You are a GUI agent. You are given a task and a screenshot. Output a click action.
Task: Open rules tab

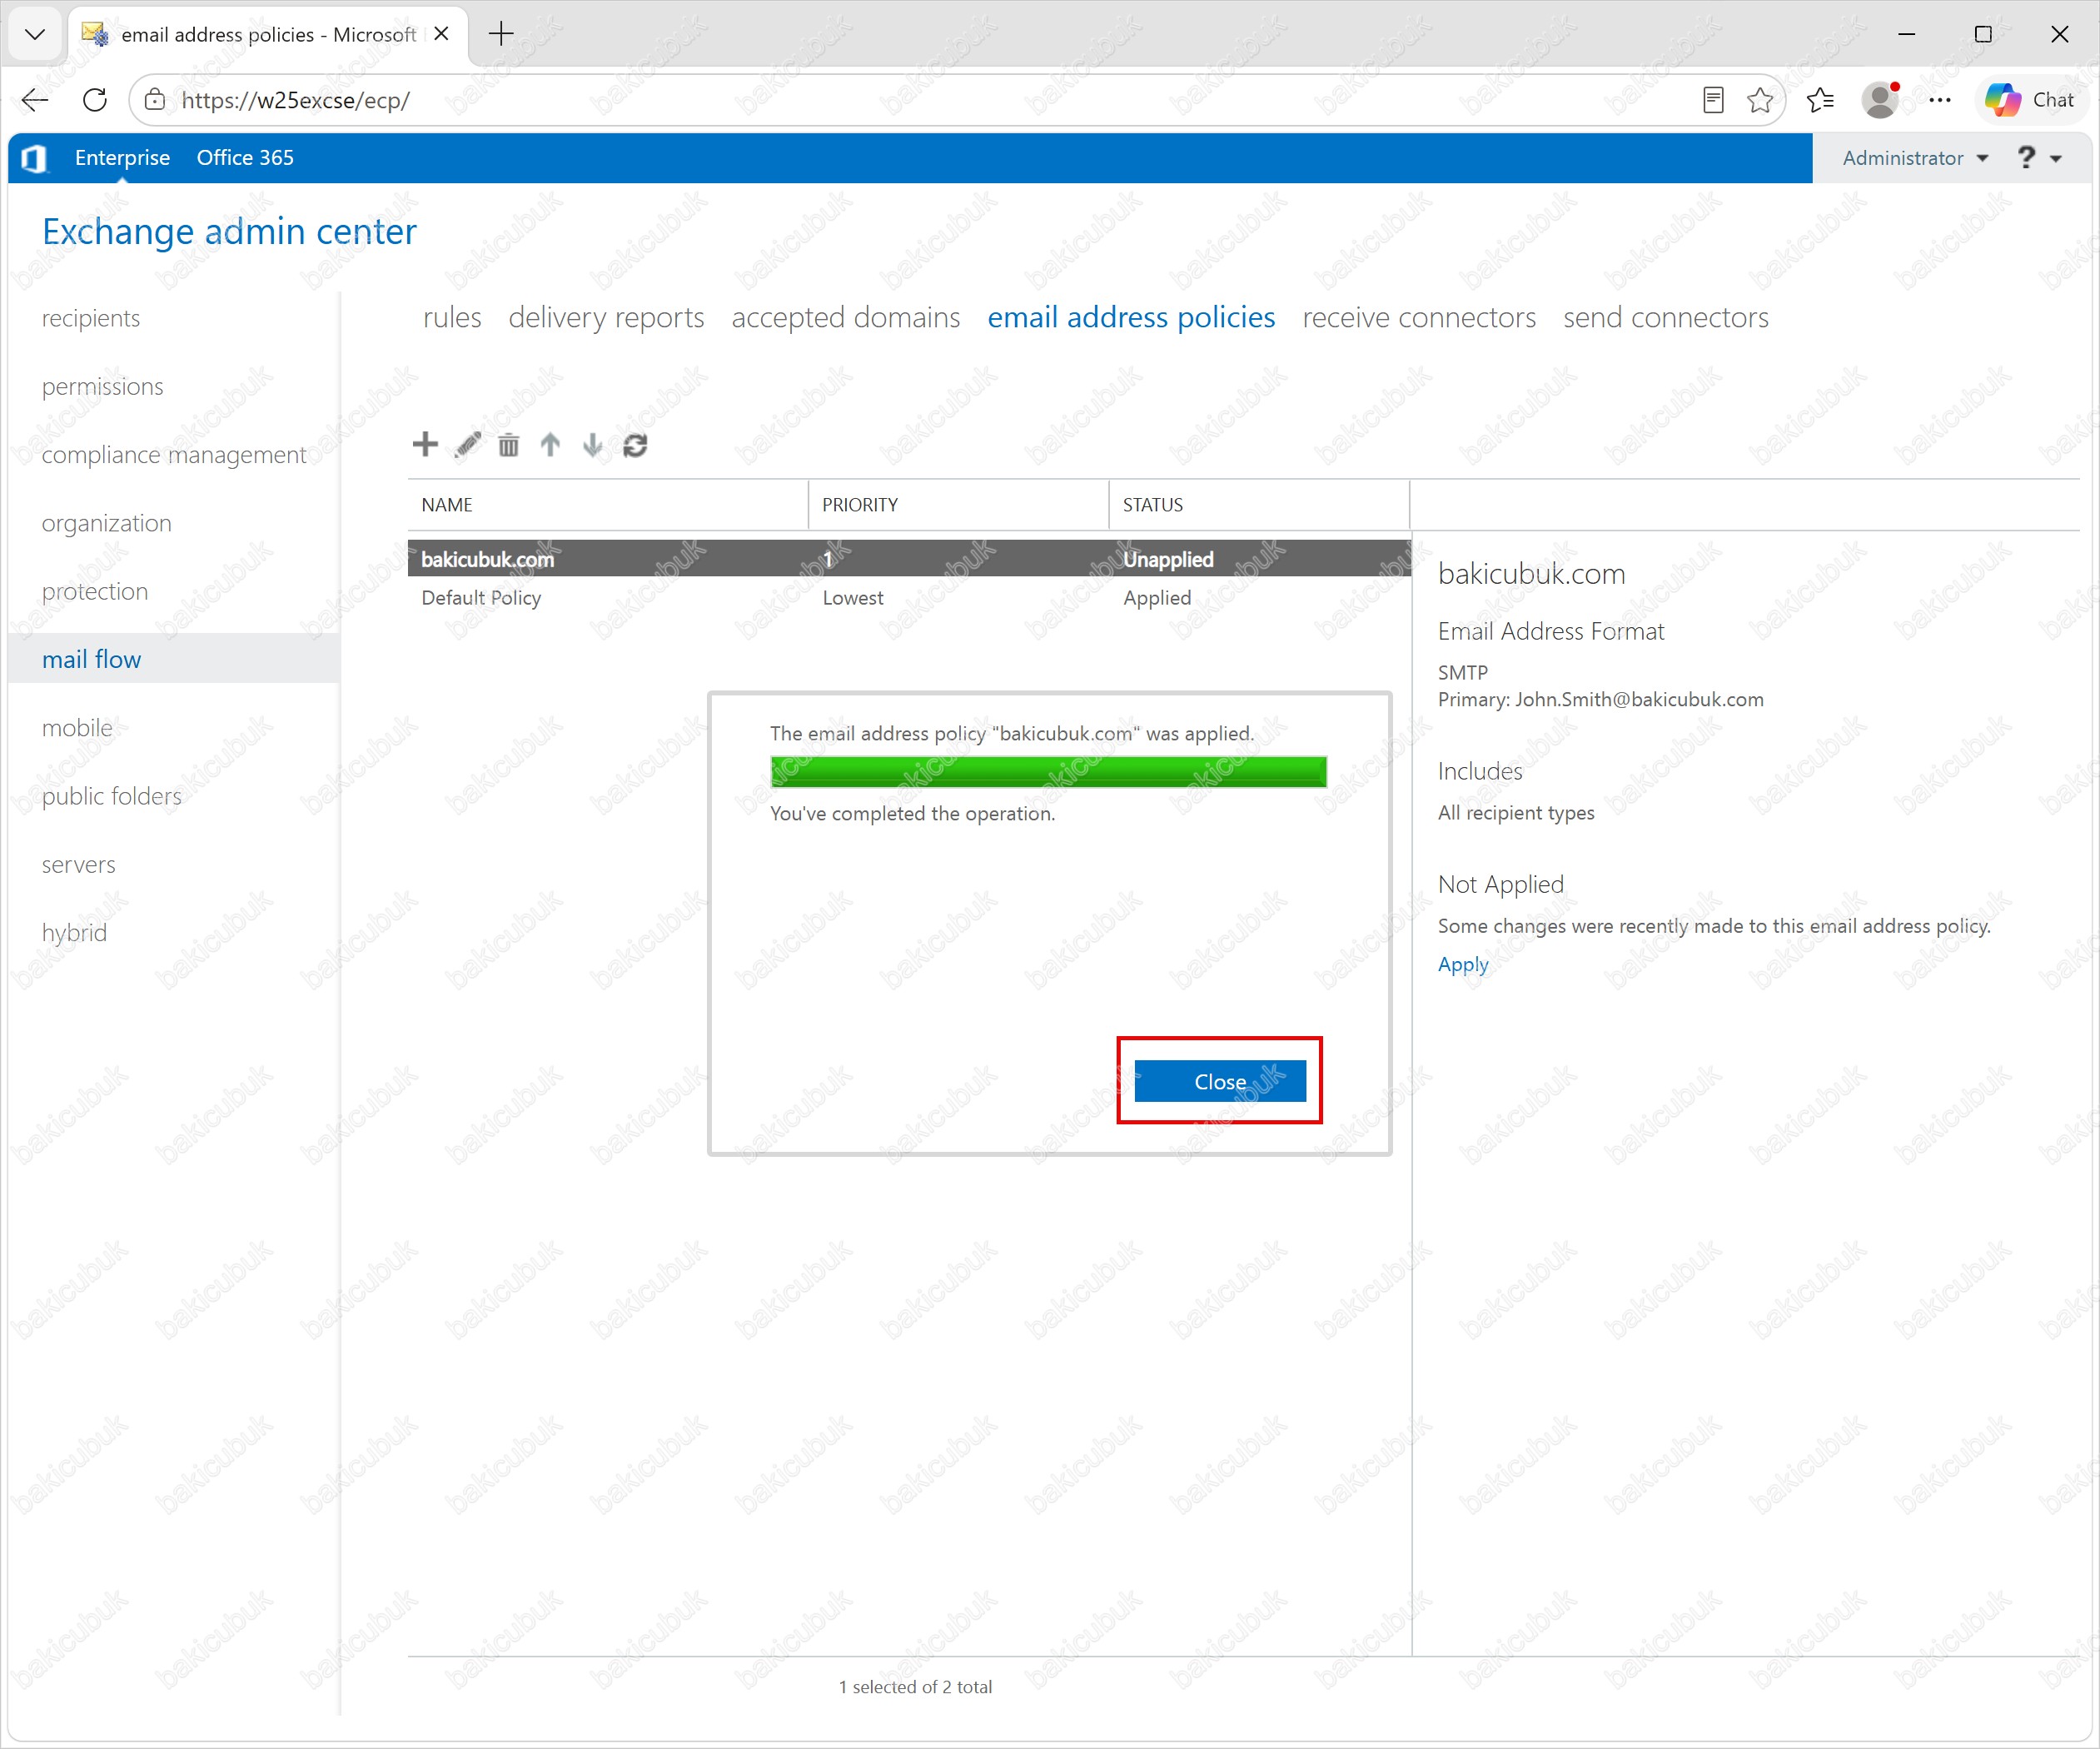452,318
